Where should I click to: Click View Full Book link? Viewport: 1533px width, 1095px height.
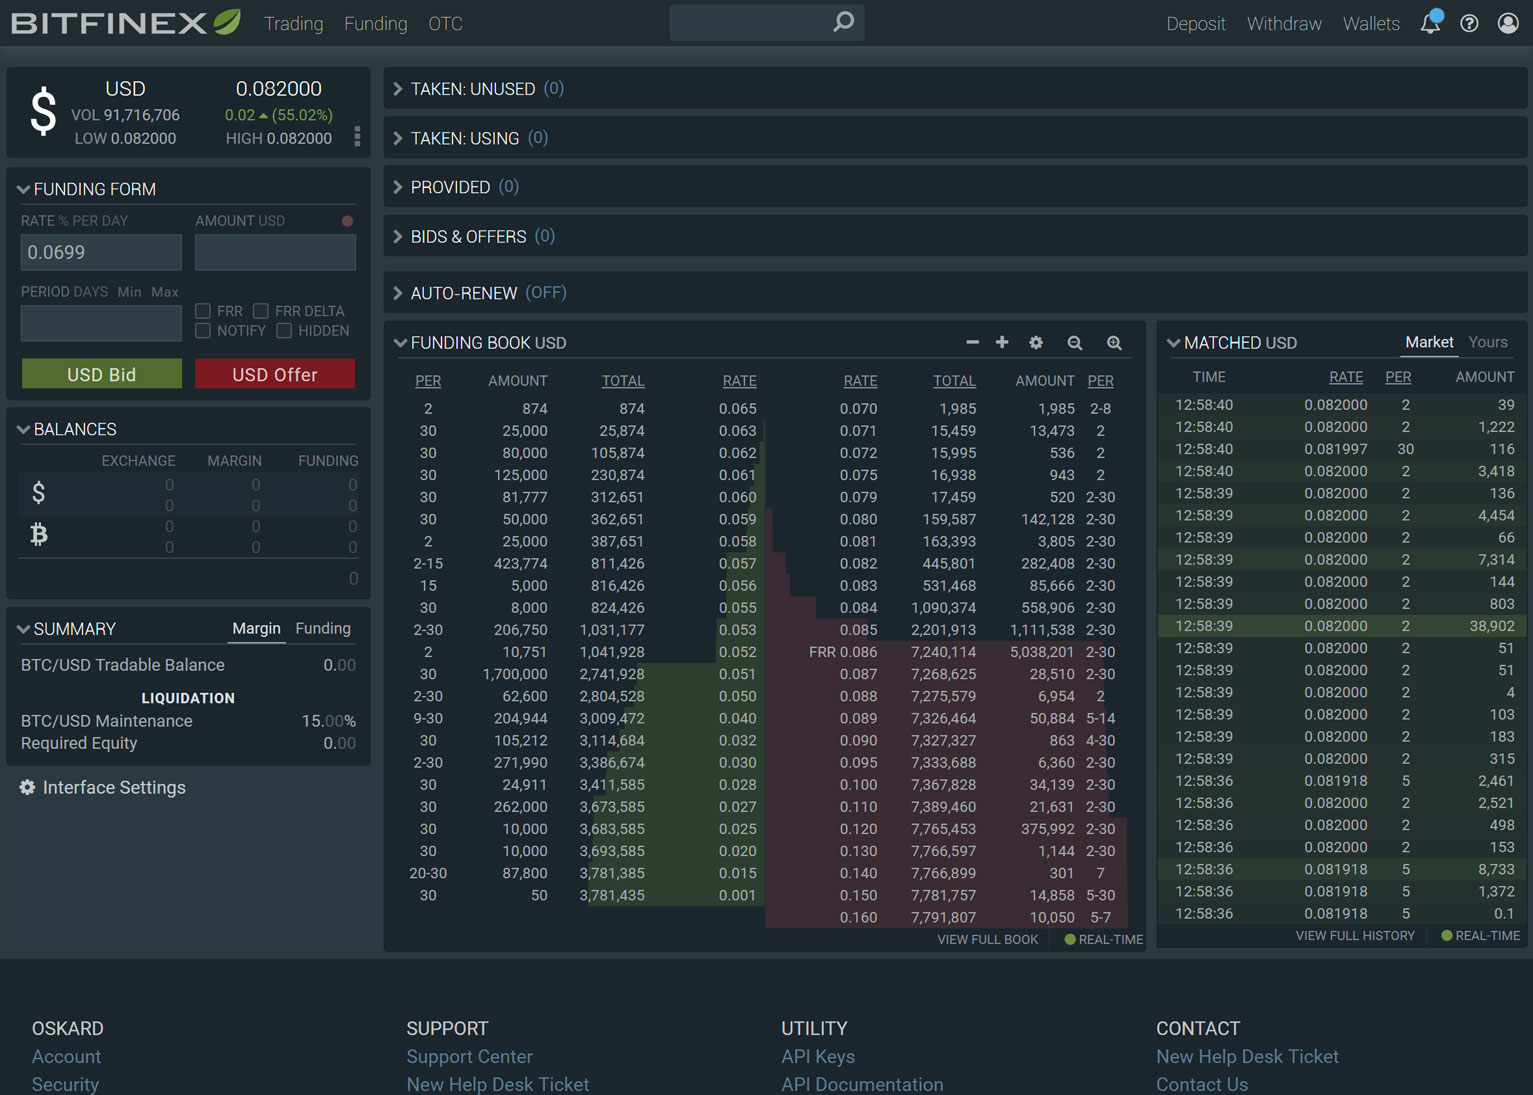(988, 939)
